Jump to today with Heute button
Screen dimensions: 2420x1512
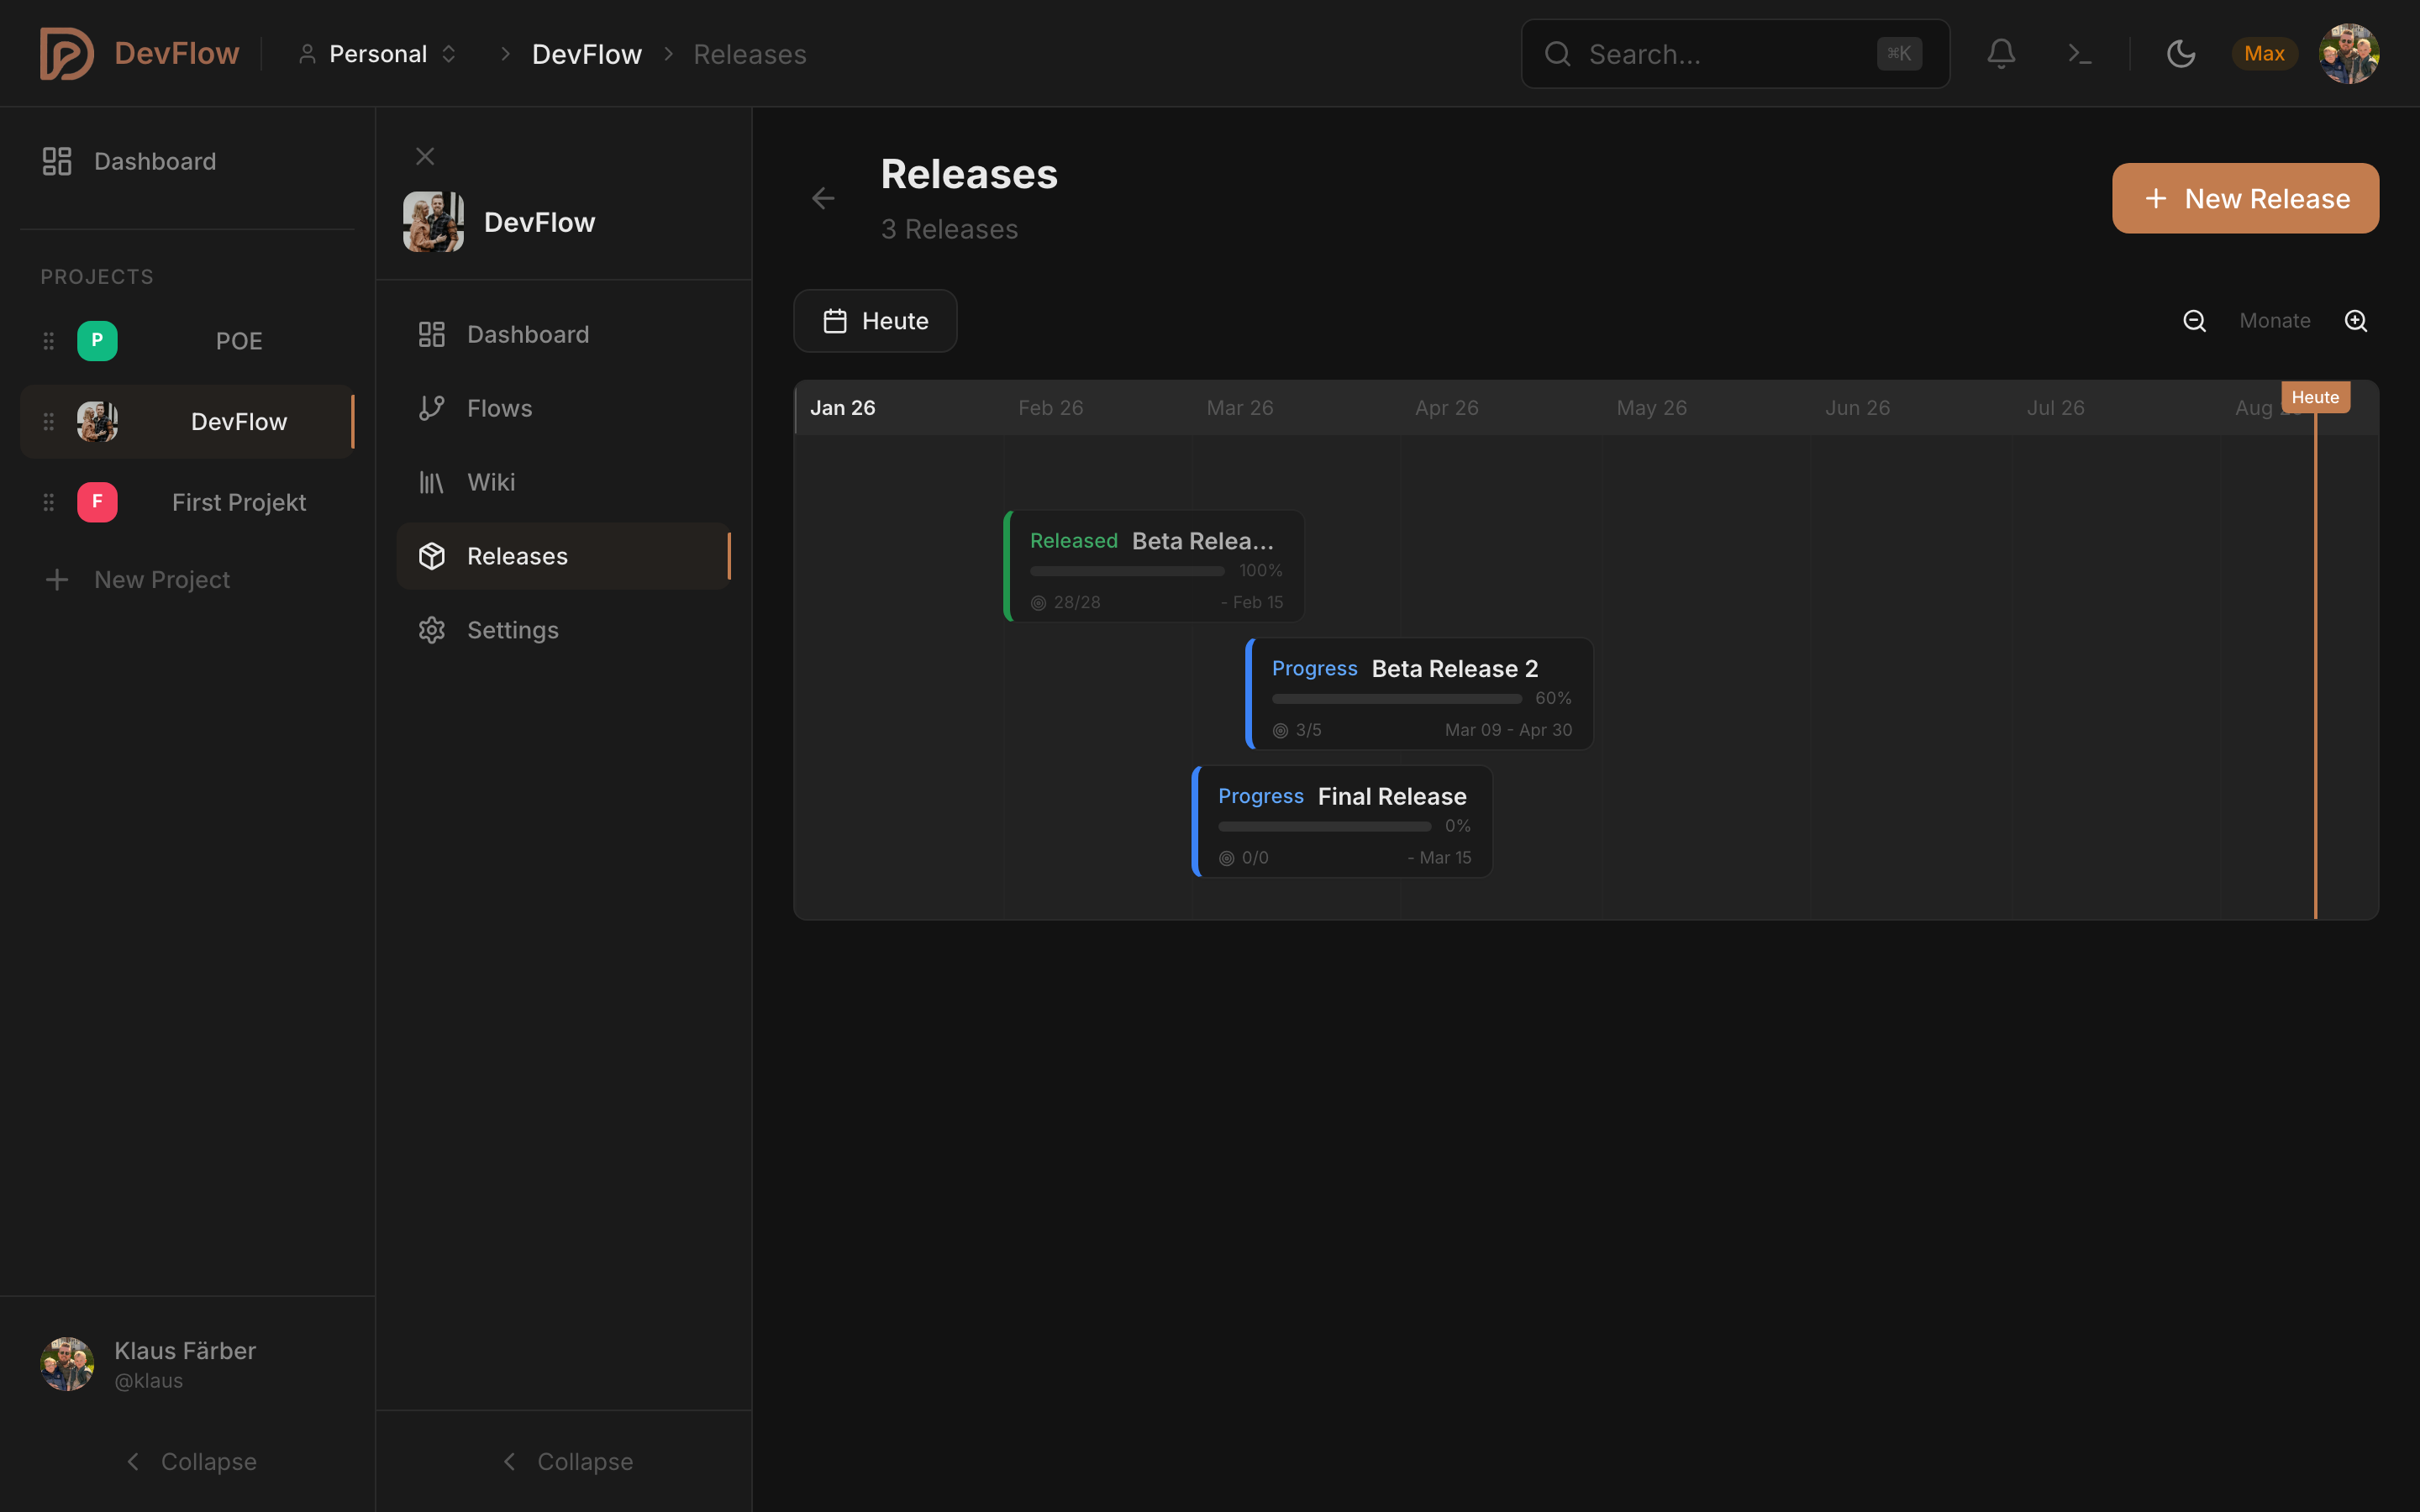click(x=875, y=321)
